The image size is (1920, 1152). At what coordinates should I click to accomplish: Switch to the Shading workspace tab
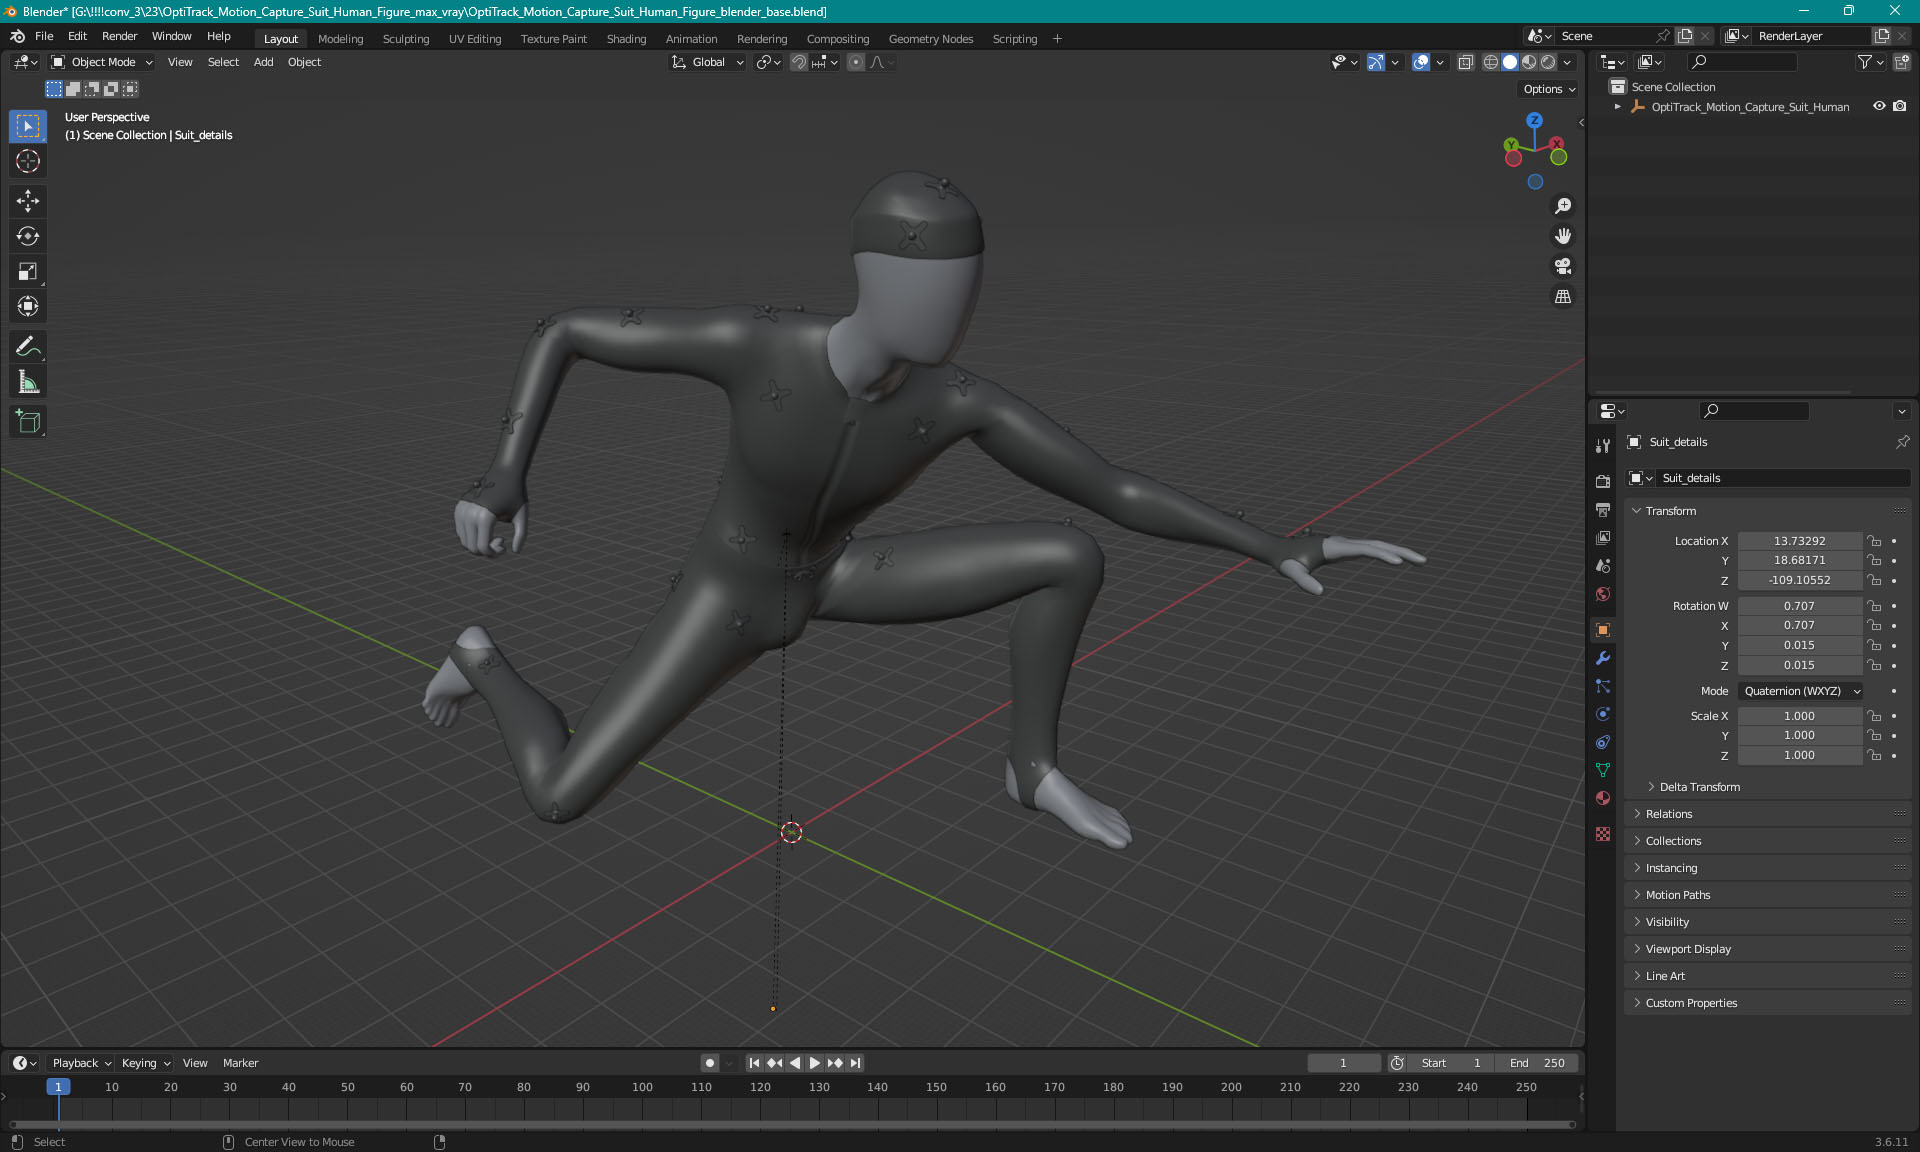pos(626,39)
